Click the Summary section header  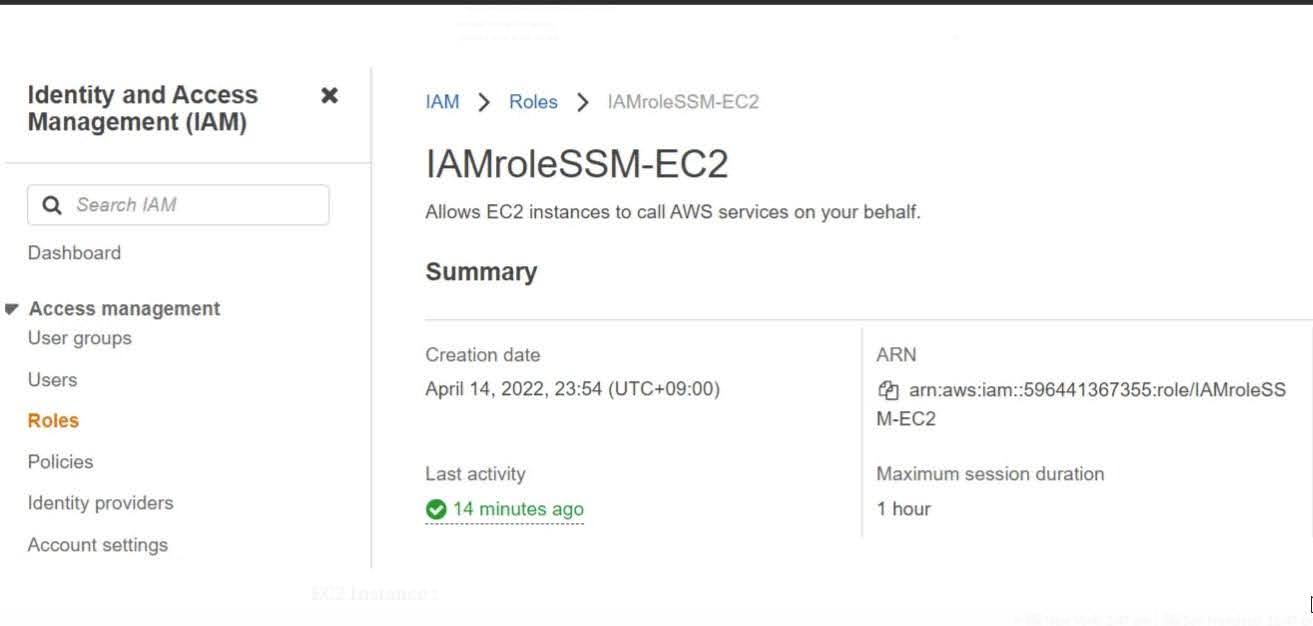pyautogui.click(x=481, y=270)
